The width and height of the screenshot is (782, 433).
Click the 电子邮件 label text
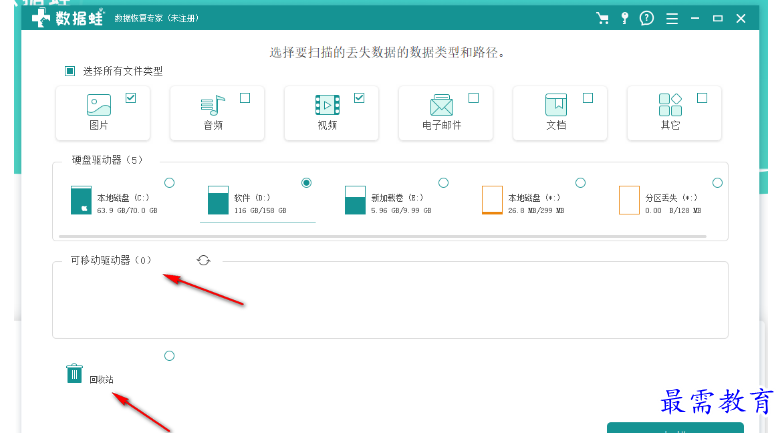(x=442, y=125)
